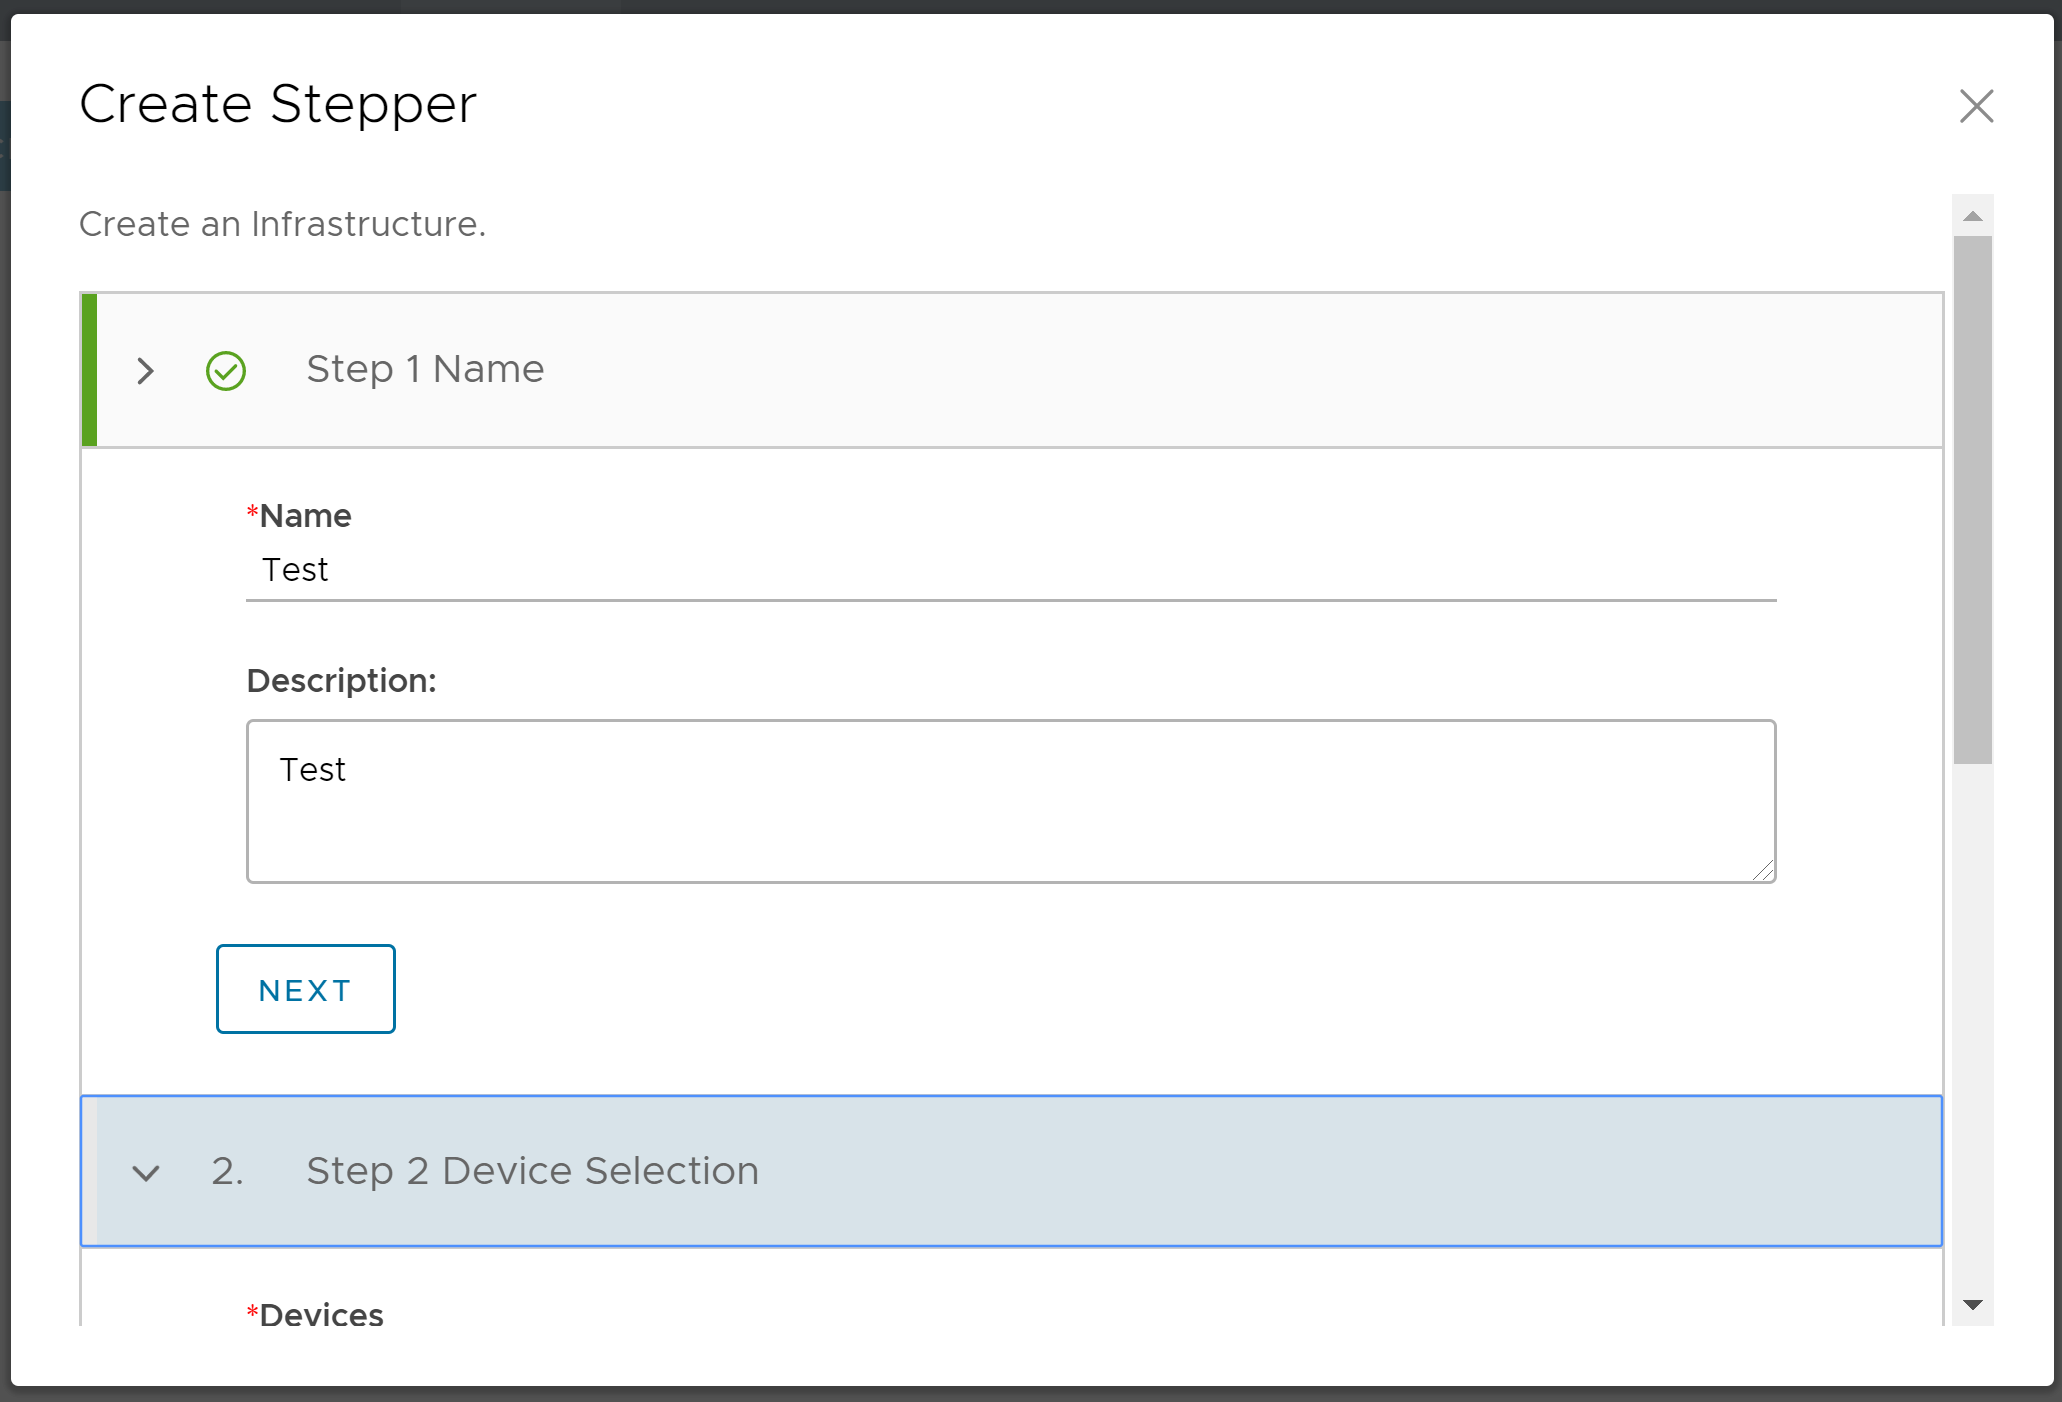
Task: Focus the Description text area
Action: tap(1010, 800)
